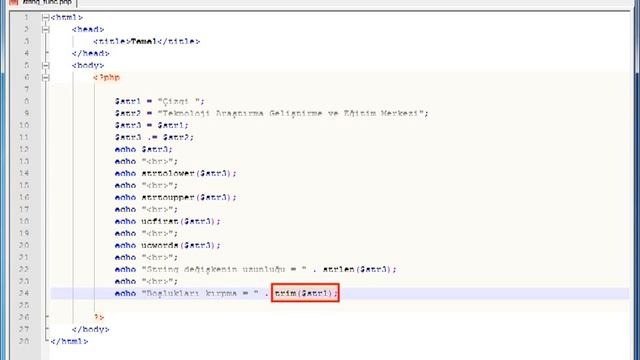Click line number 25 in the margin
This screenshot has width=640, height=360.
click(x=24, y=305)
